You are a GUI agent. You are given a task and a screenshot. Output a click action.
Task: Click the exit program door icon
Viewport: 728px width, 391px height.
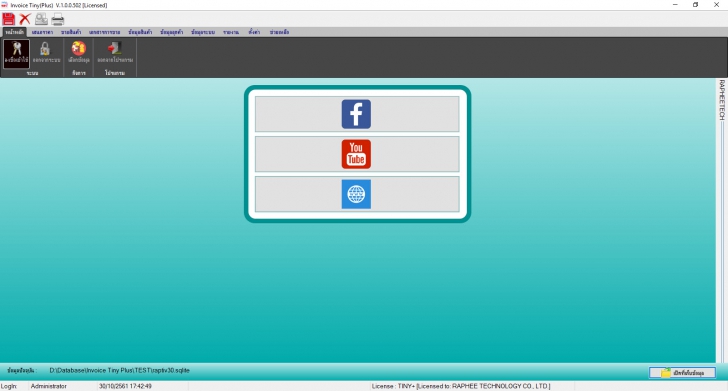pyautogui.click(x=115, y=53)
